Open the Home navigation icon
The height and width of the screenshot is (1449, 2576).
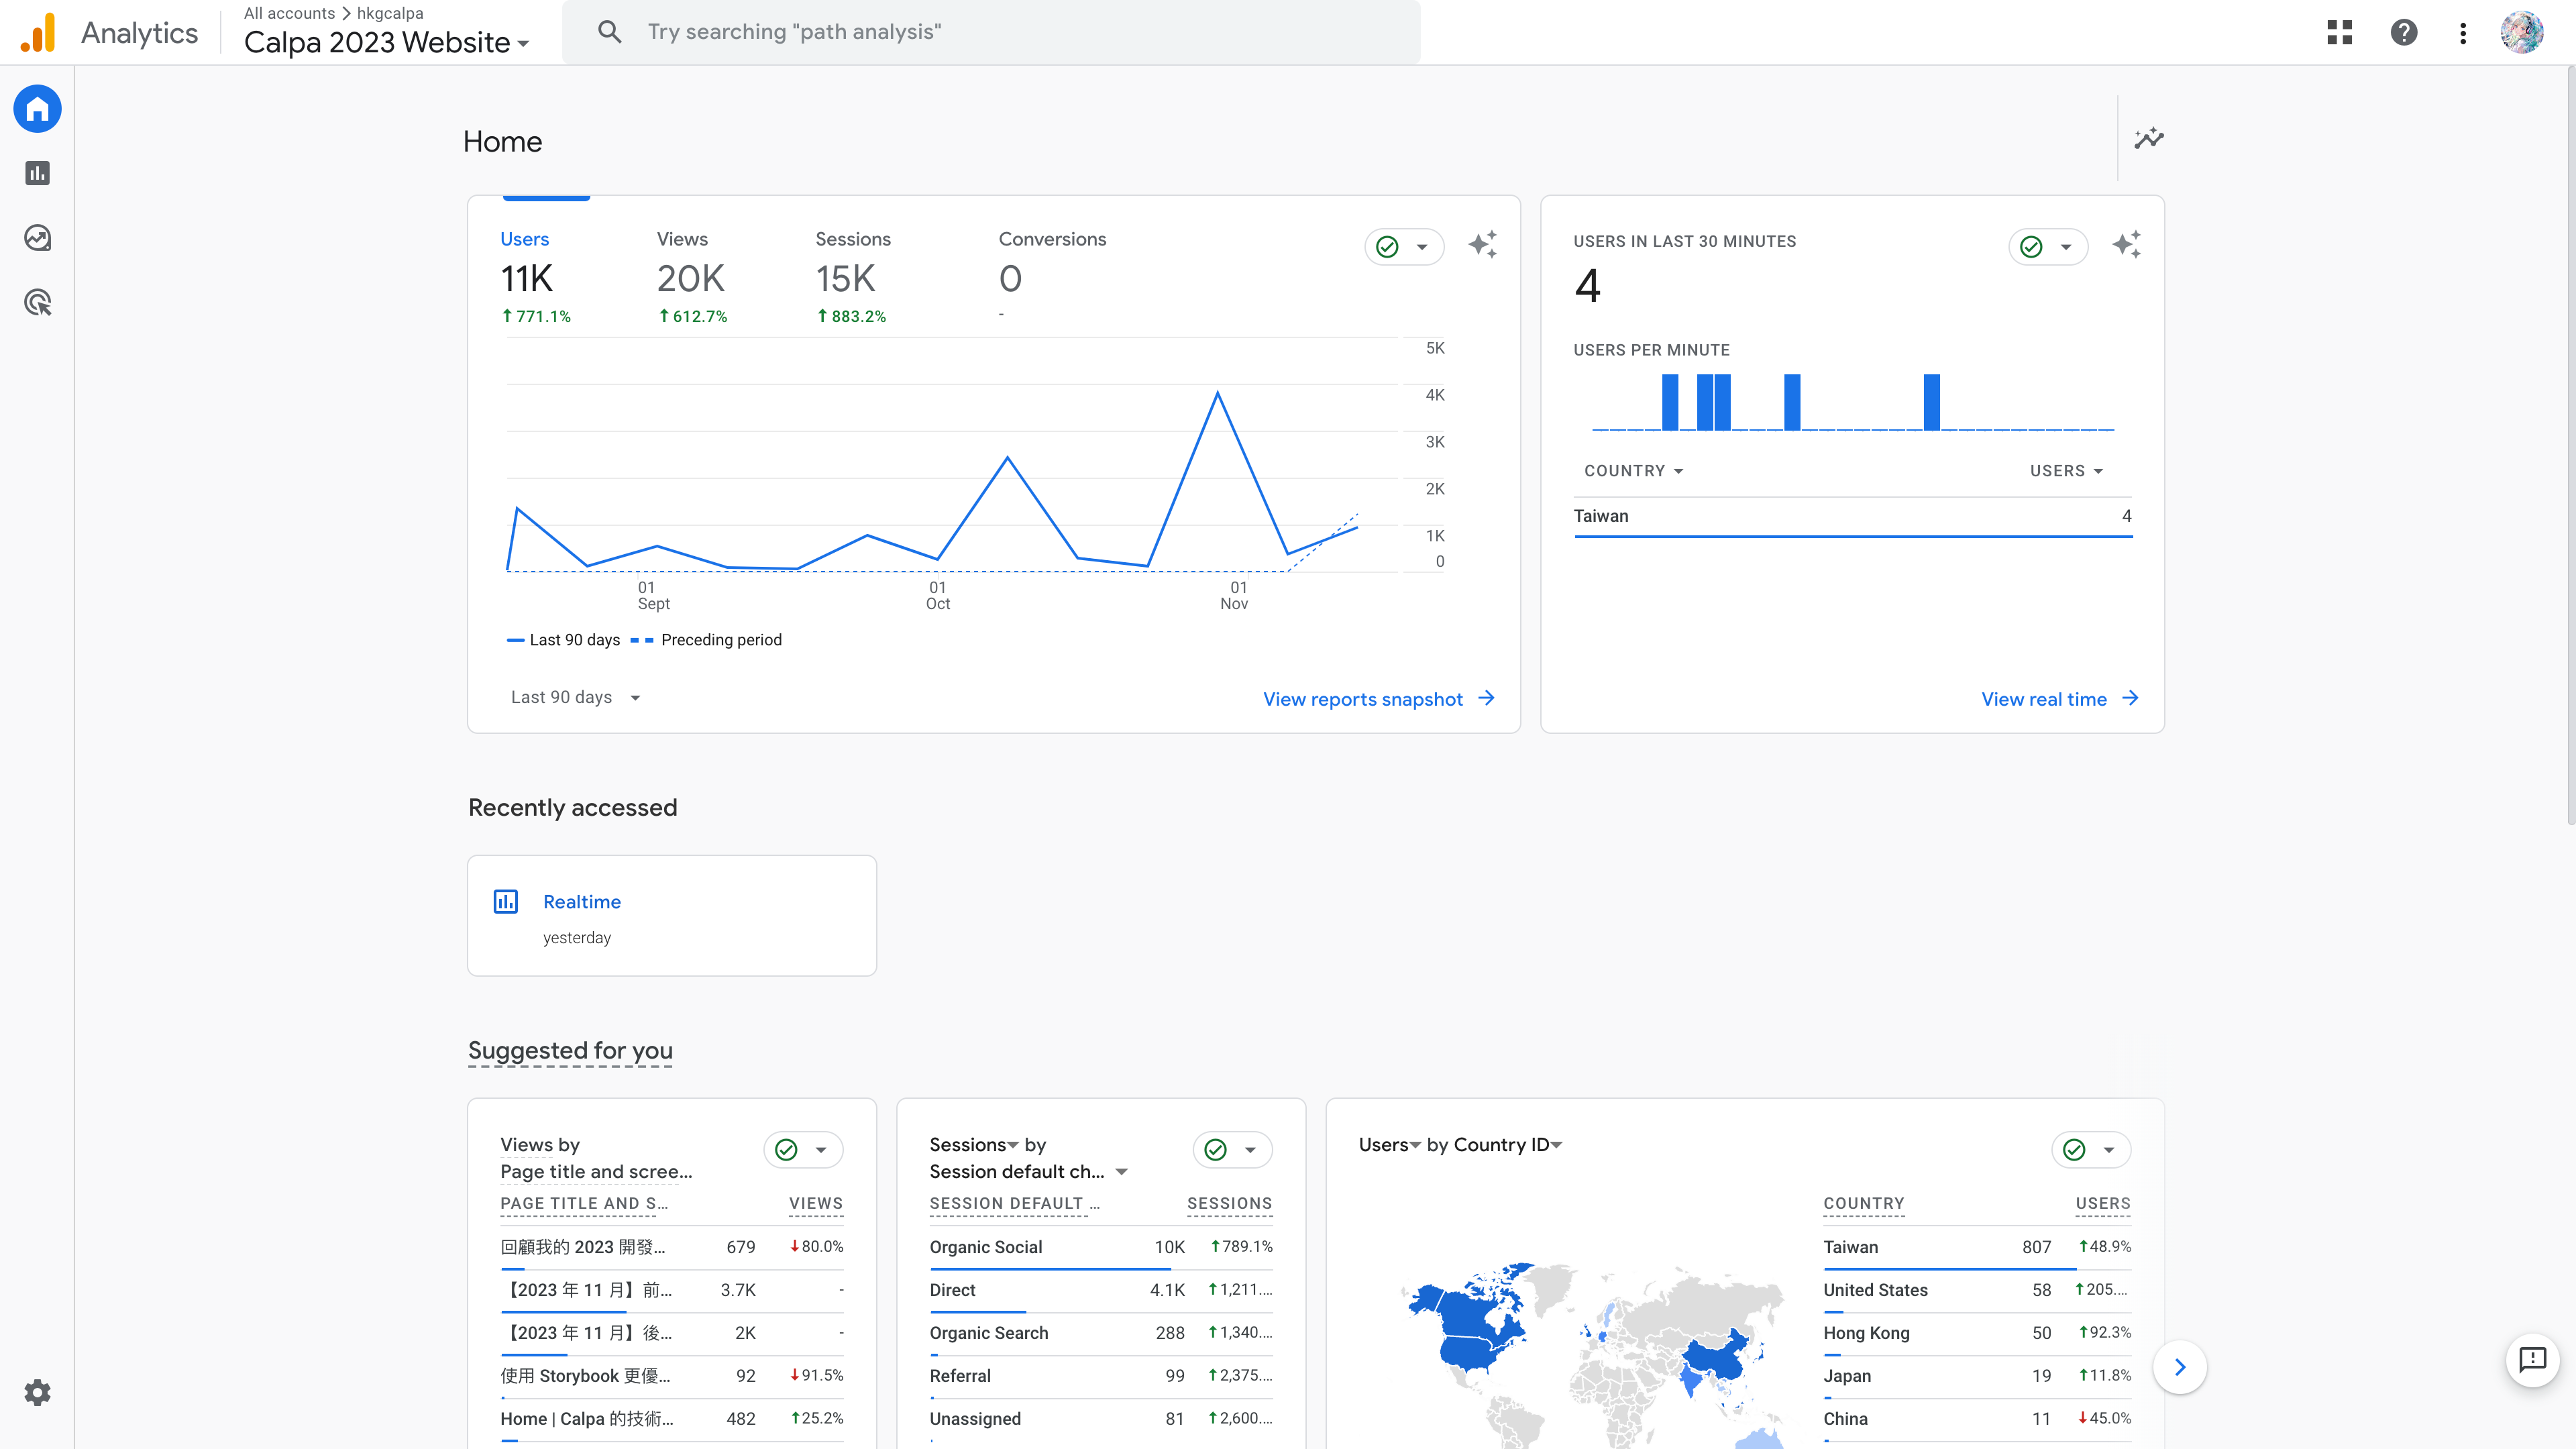[x=37, y=109]
